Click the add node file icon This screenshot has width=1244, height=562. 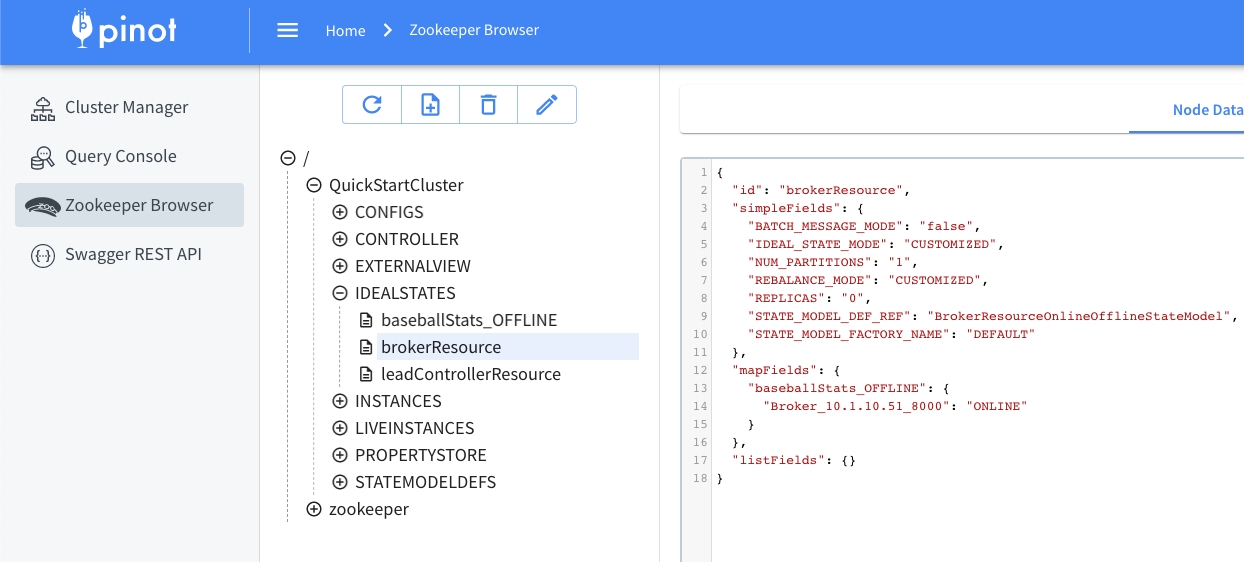point(430,105)
